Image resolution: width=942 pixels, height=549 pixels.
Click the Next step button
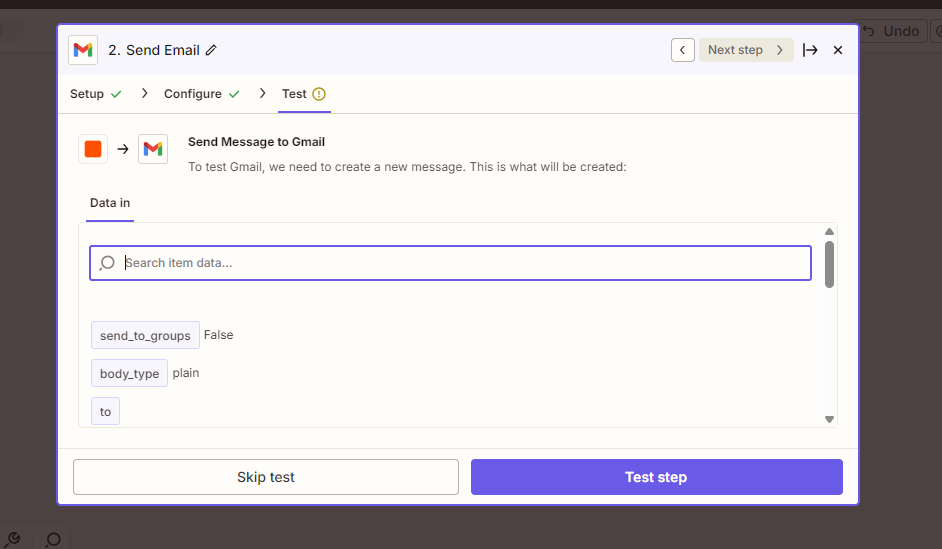tap(746, 50)
